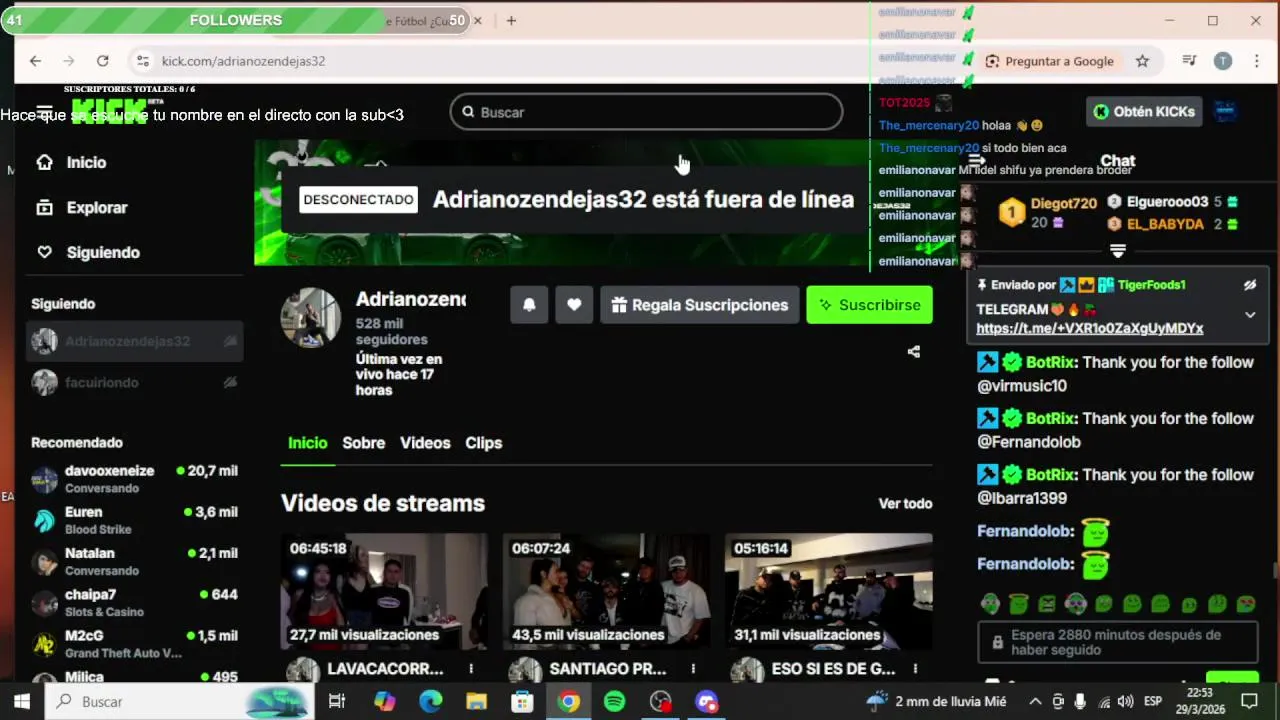
Task: Open the chaipa7 recommended channel
Action: (134, 603)
